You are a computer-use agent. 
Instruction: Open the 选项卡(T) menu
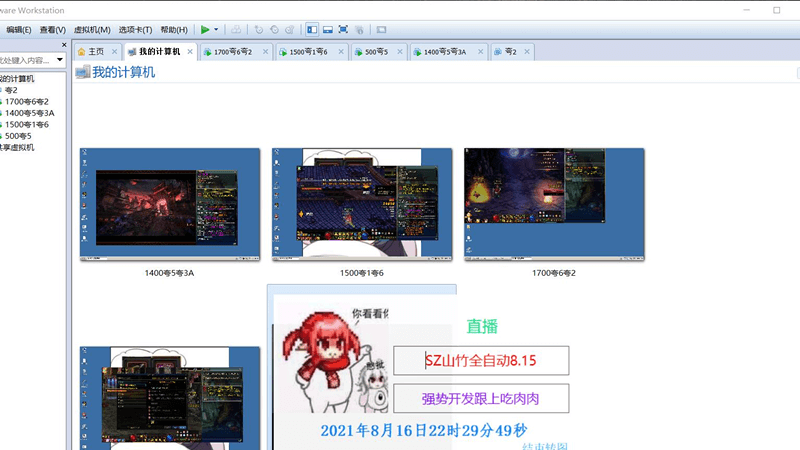tap(135, 30)
